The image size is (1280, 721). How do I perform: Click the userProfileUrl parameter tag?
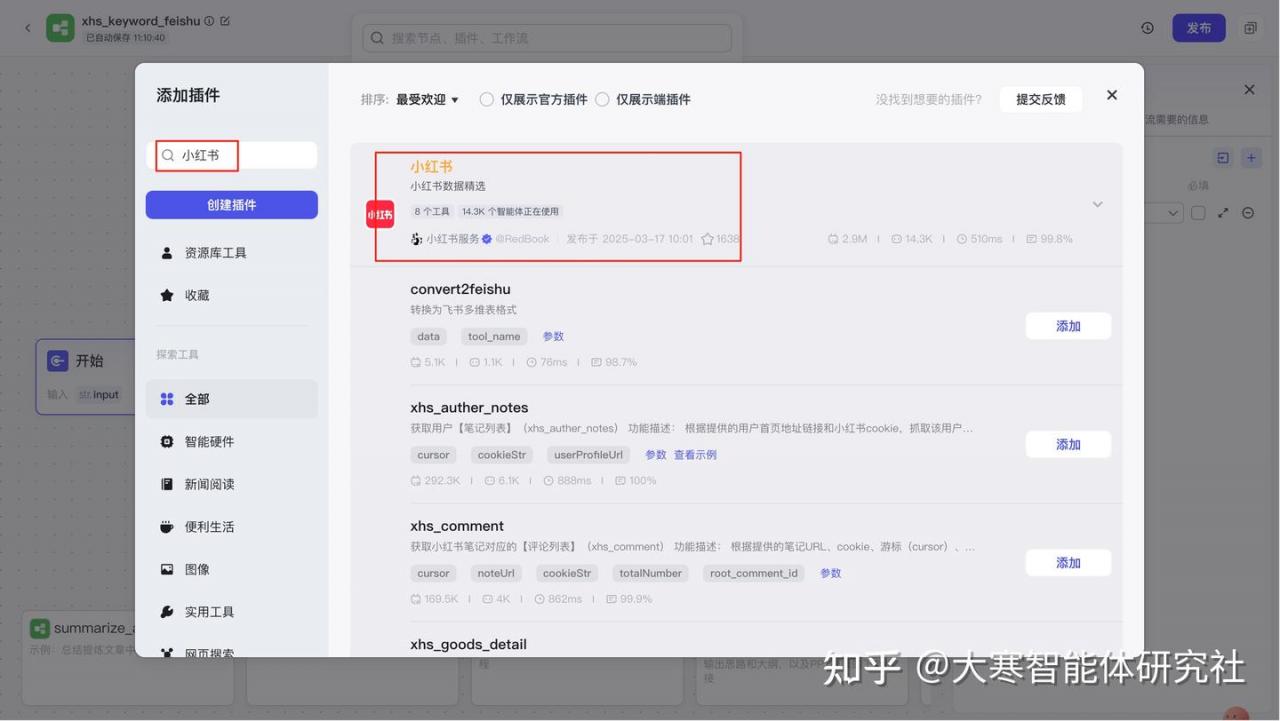click(x=588, y=454)
